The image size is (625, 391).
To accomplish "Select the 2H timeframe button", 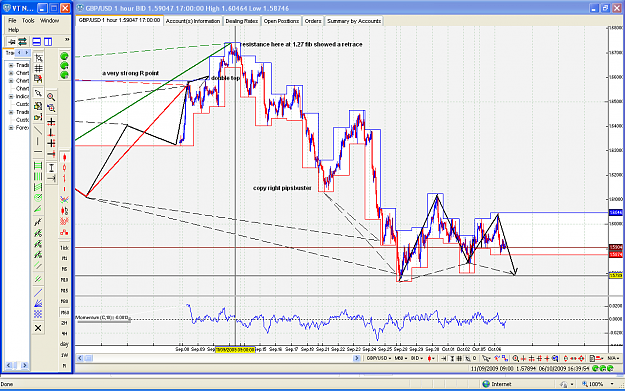I will click(64, 323).
